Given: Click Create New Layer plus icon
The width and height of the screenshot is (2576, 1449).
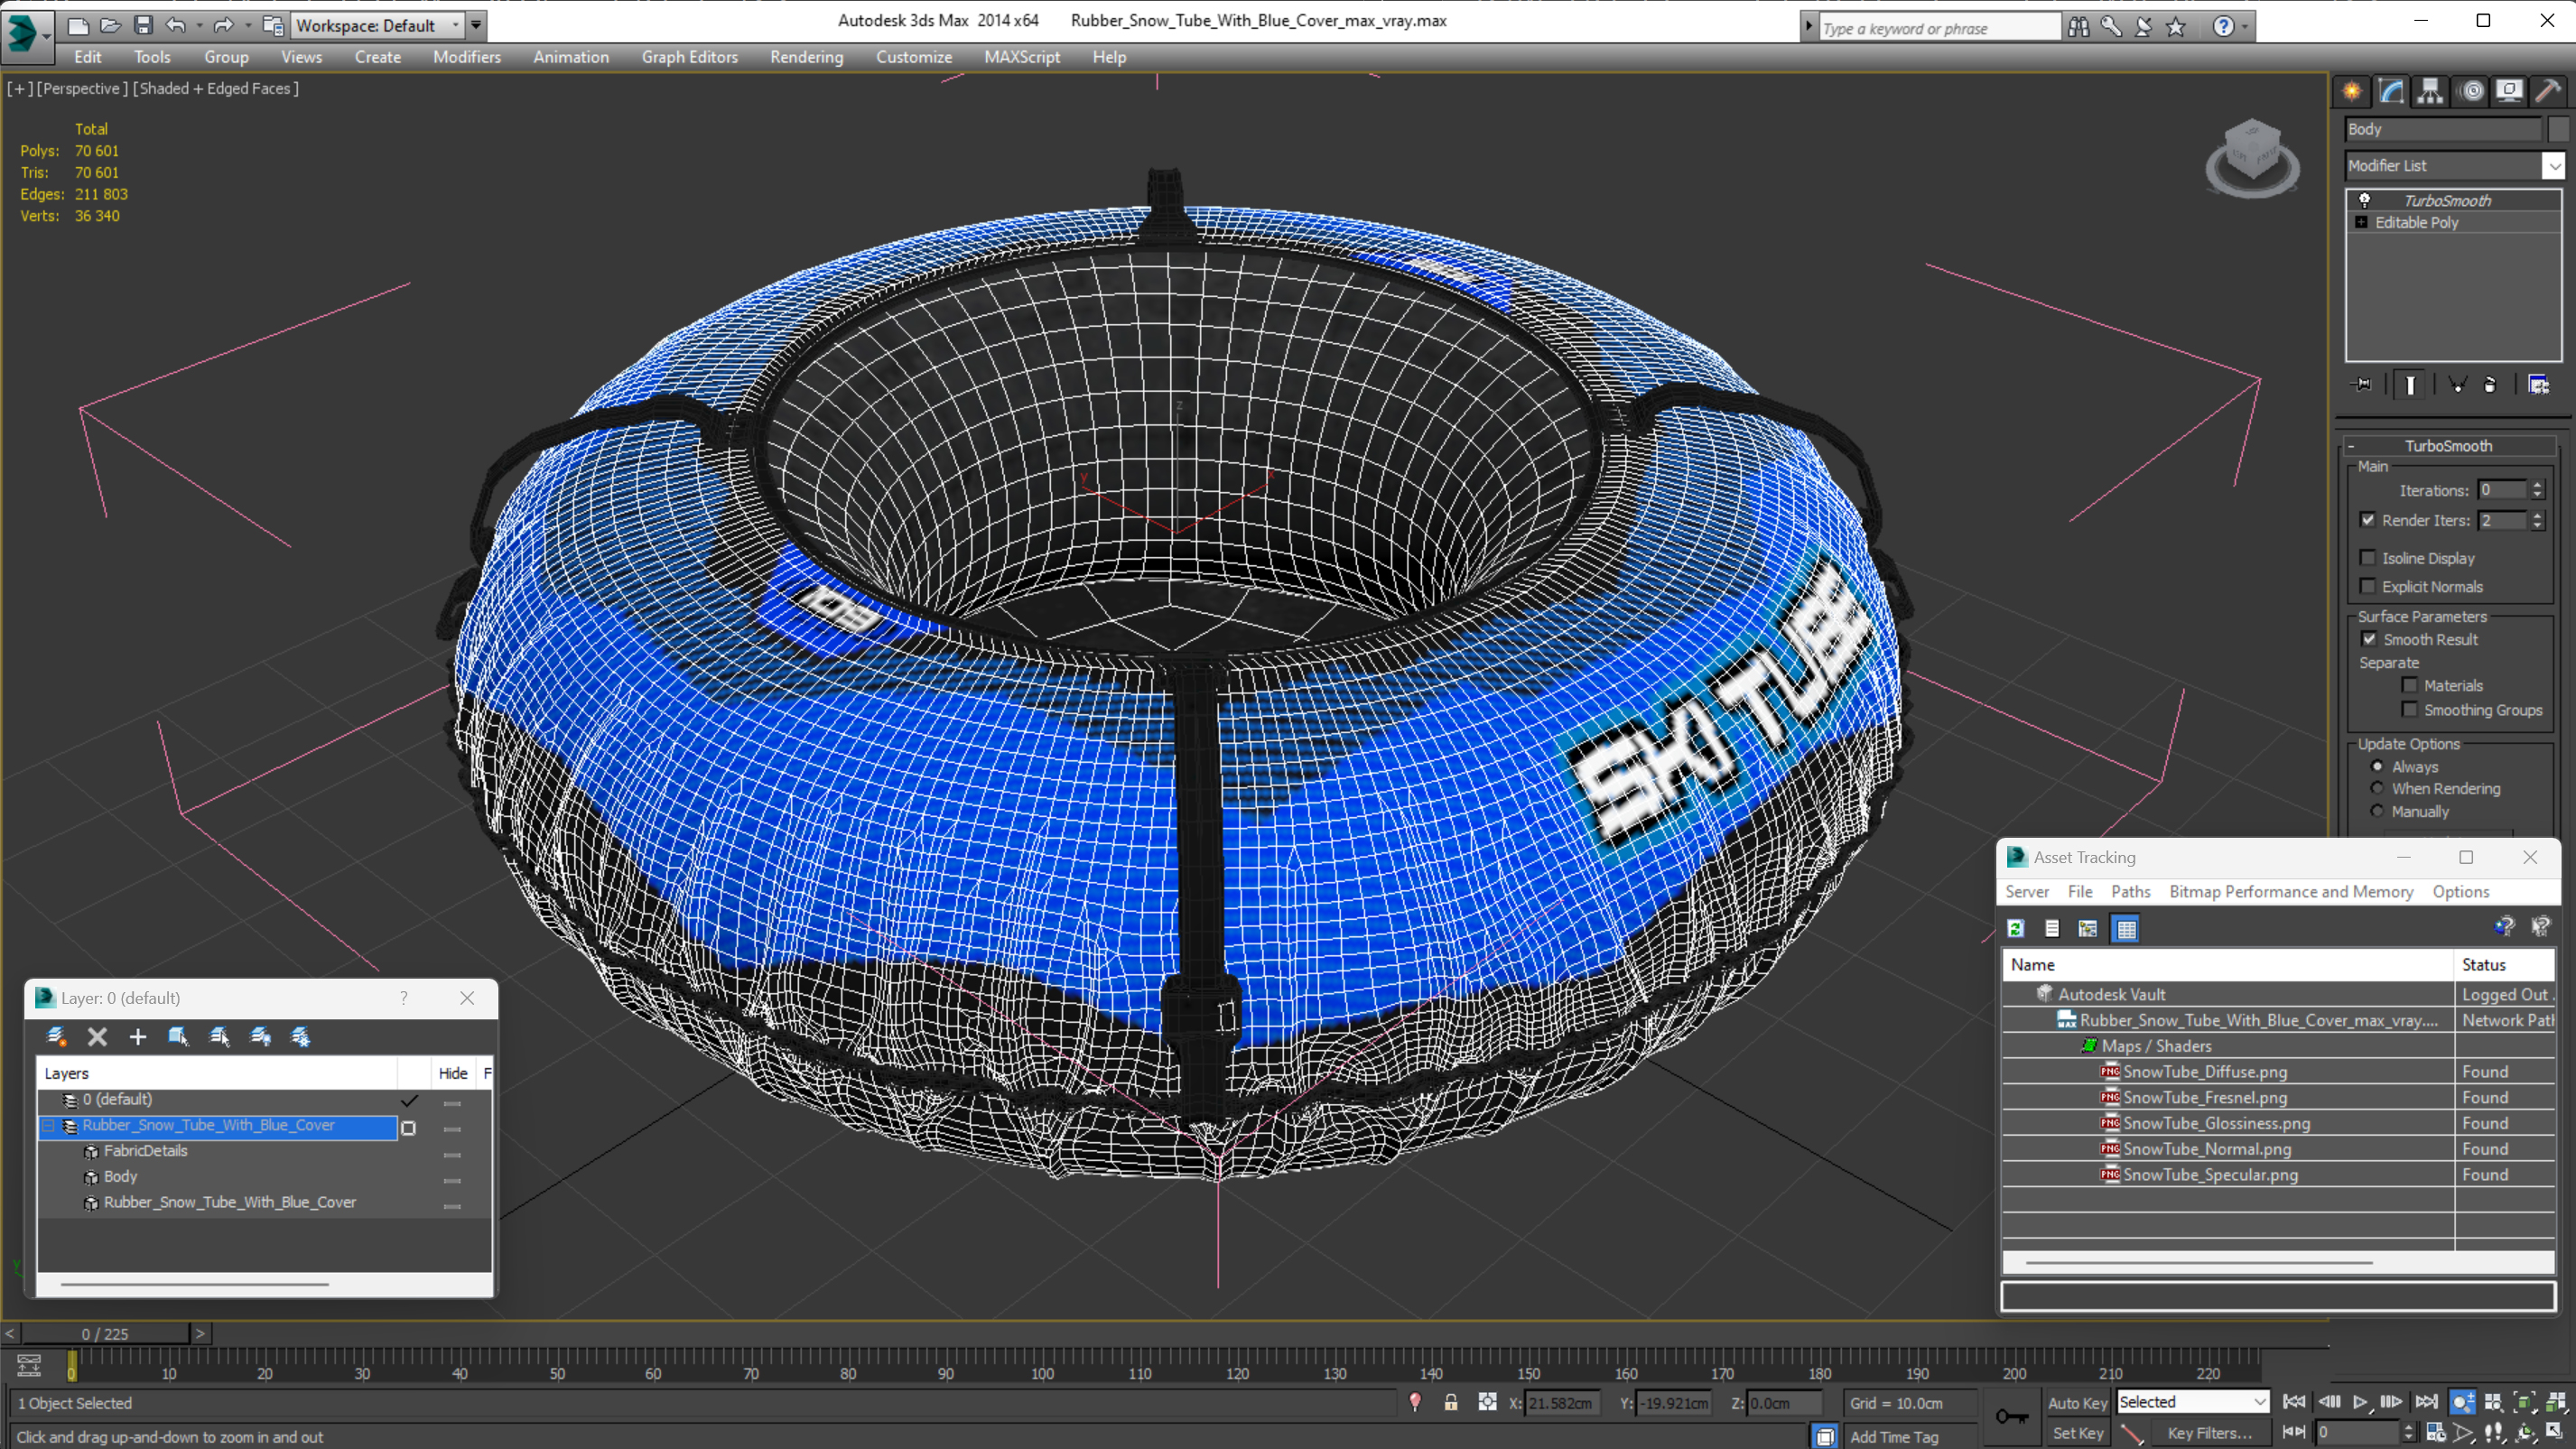Looking at the screenshot, I should tap(138, 1037).
